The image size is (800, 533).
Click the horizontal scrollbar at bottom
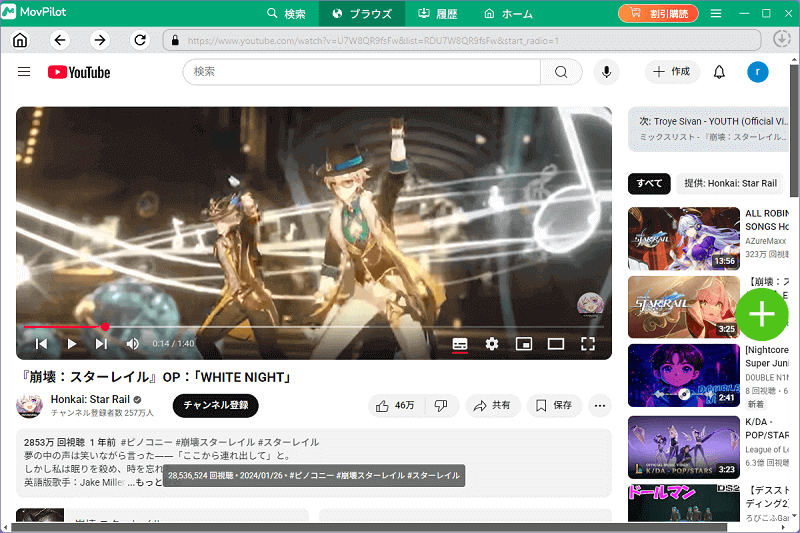369,528
